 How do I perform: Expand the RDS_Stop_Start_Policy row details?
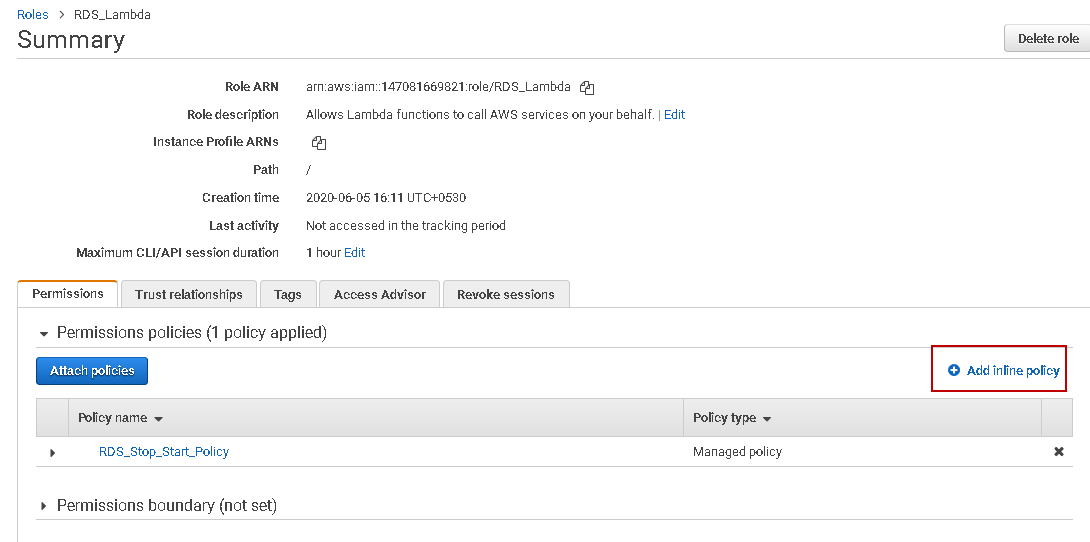click(x=53, y=453)
